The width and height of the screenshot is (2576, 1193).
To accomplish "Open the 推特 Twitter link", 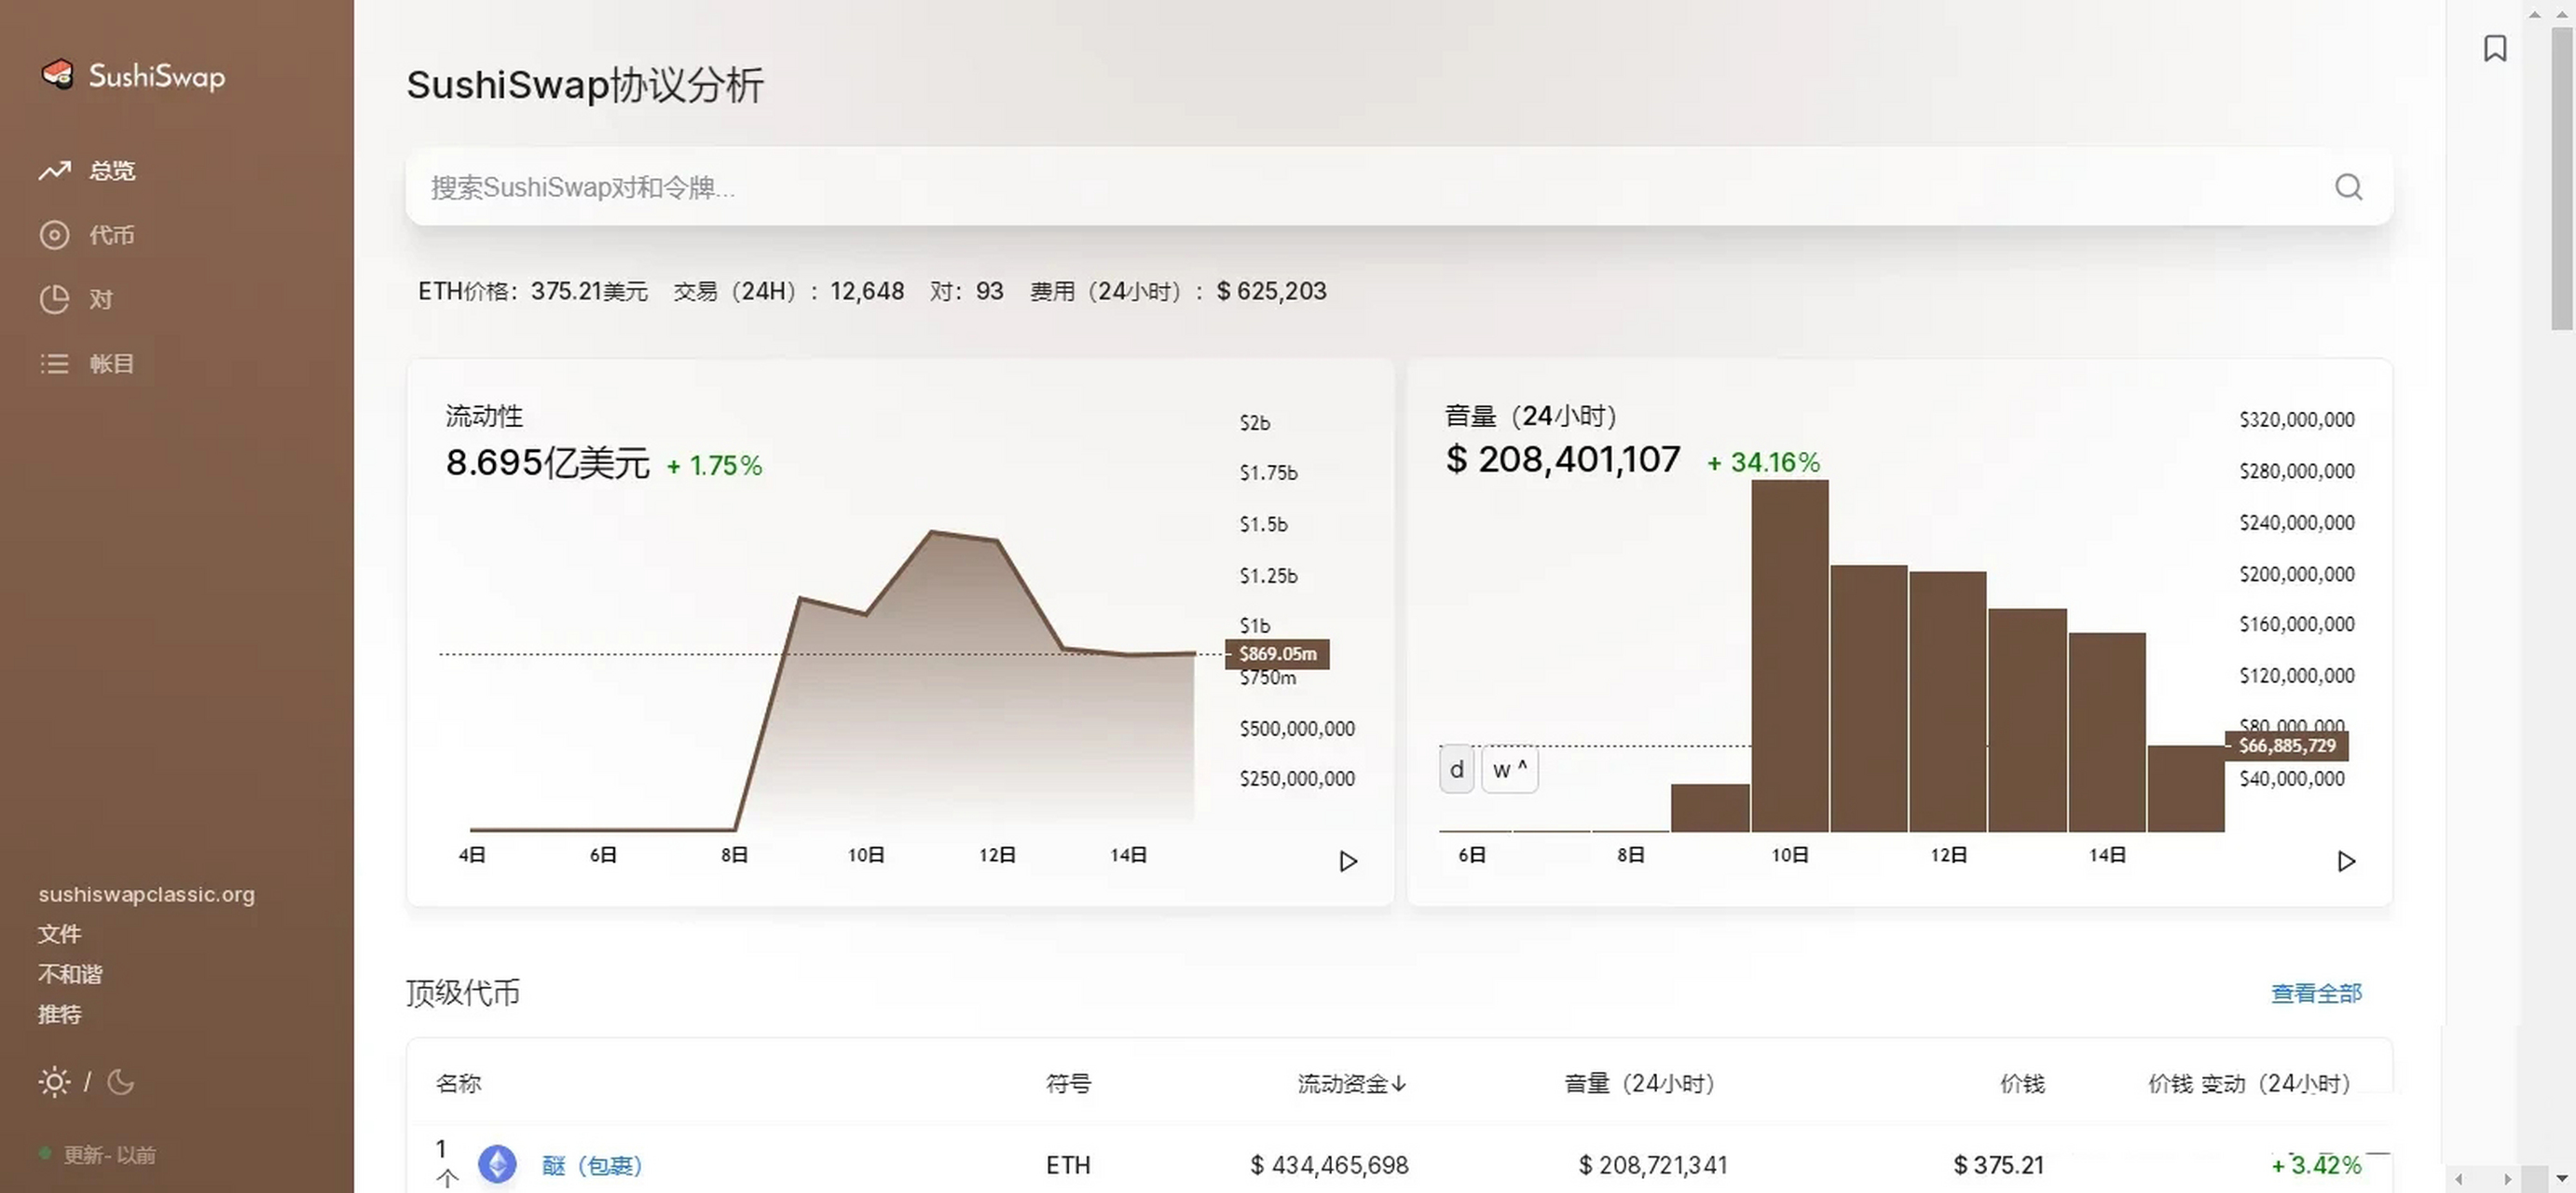I will click(x=60, y=1014).
